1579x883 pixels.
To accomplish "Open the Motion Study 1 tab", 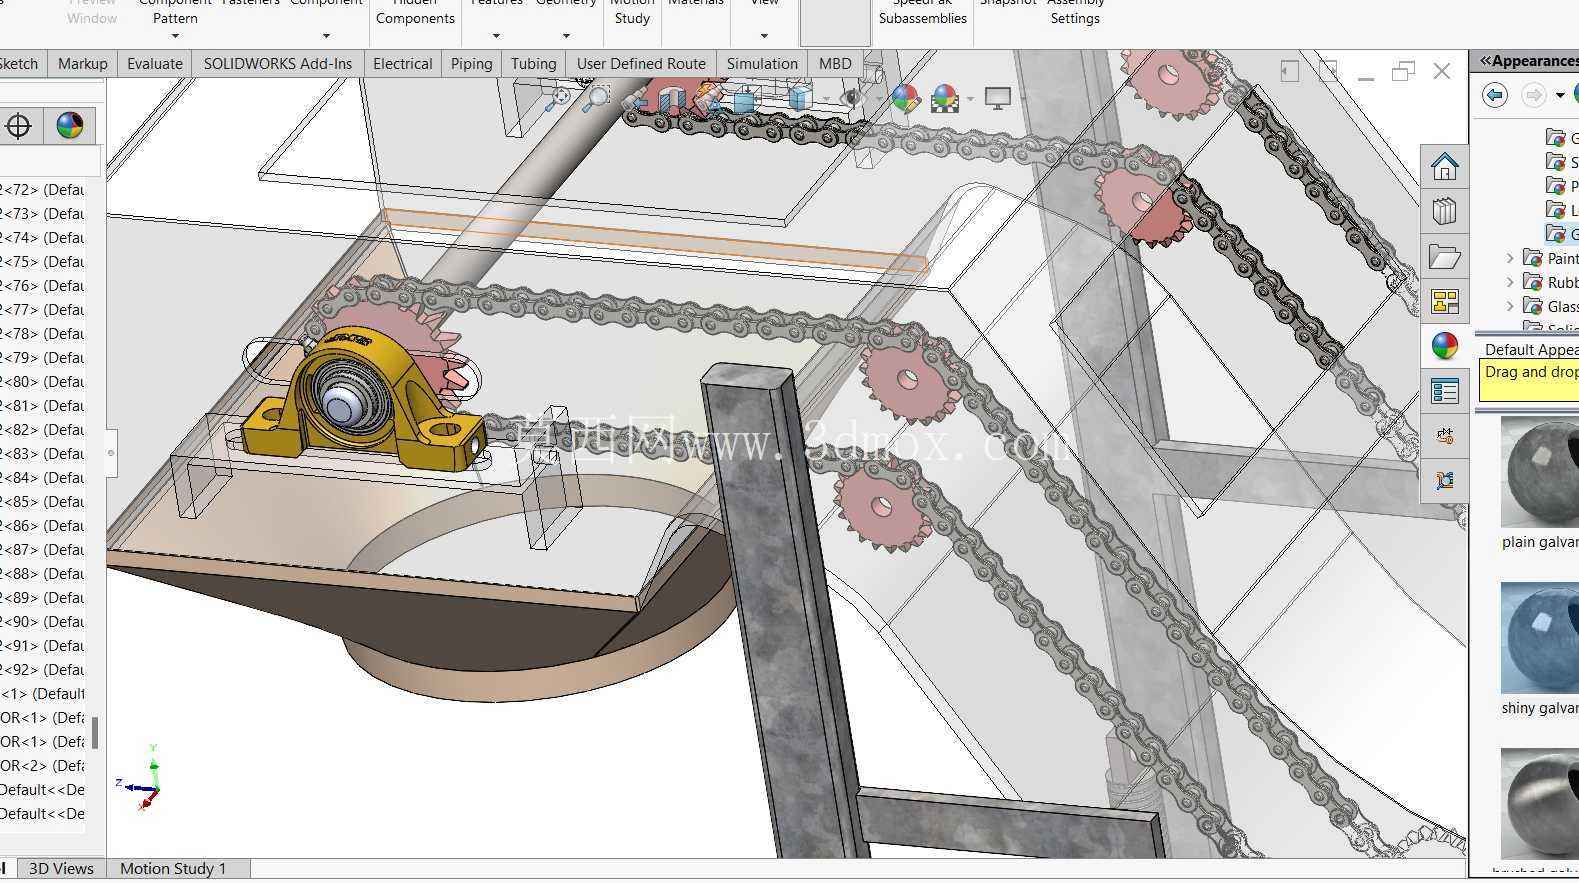I will tap(173, 868).
